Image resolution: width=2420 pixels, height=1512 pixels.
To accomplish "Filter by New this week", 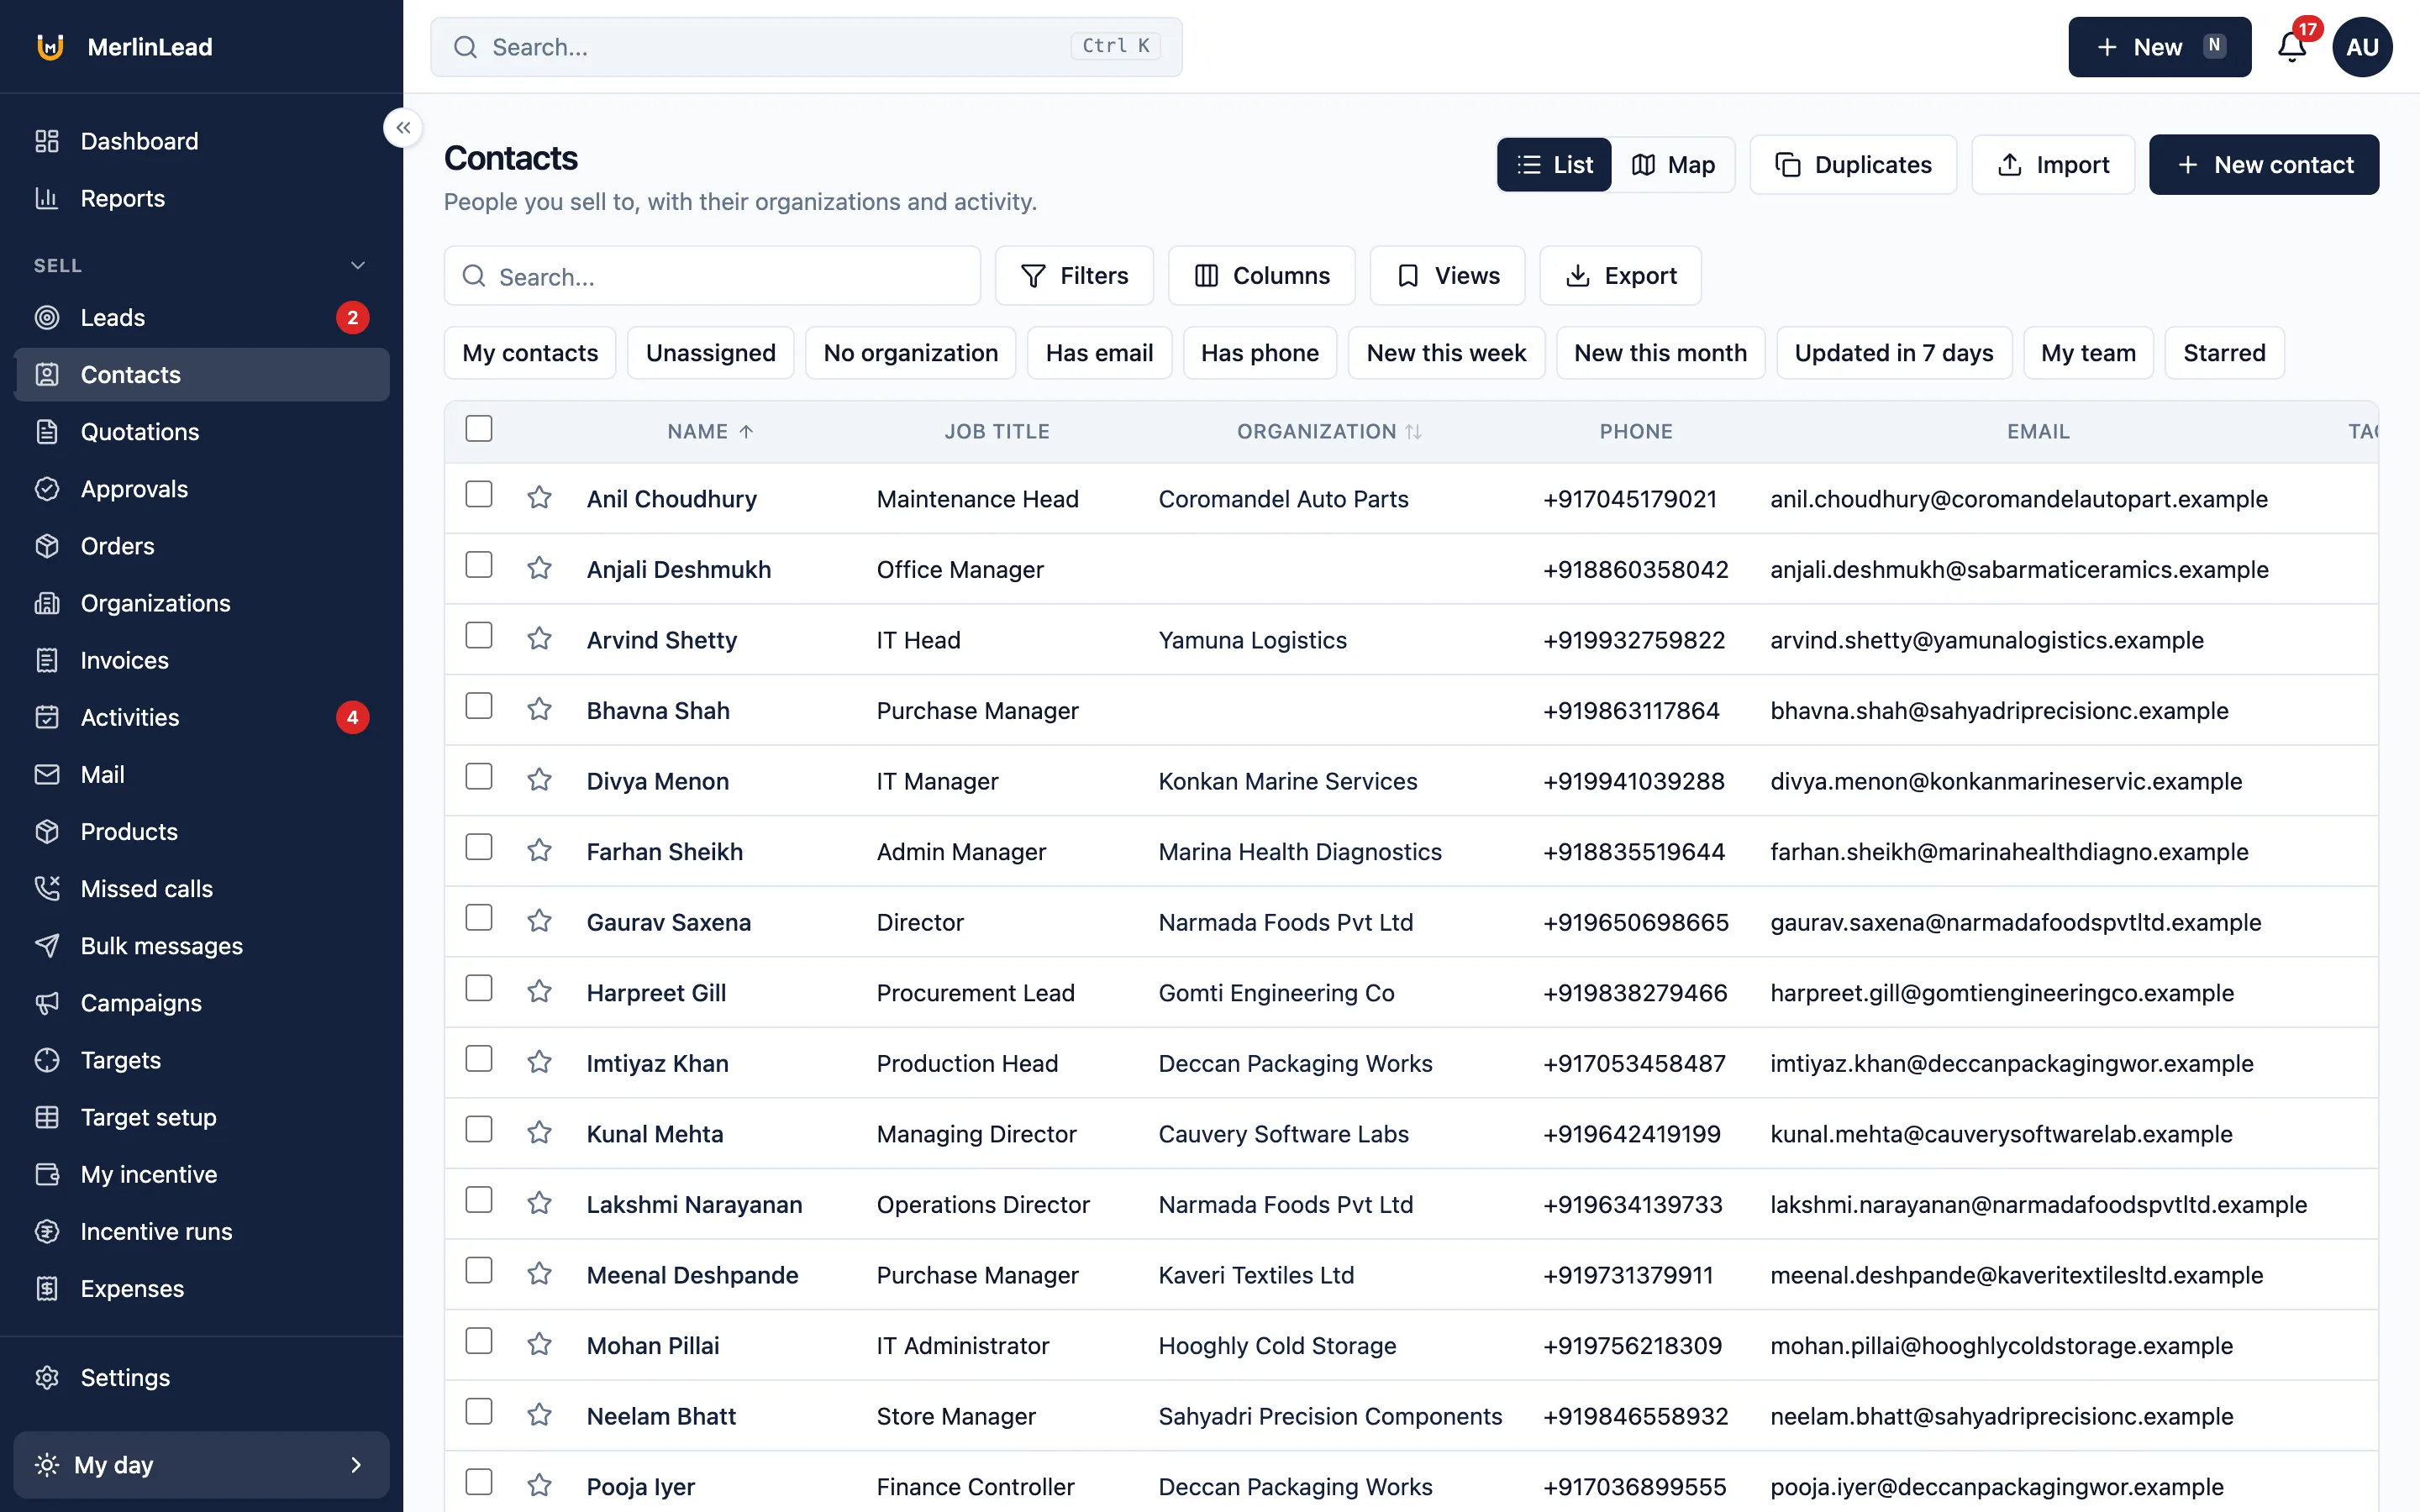I will [1446, 353].
